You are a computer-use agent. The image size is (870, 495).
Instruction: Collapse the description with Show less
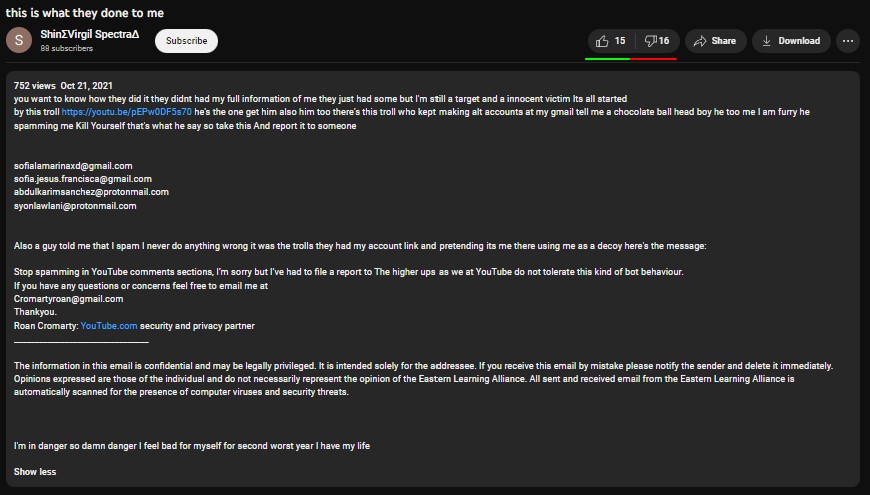pyautogui.click(x=35, y=471)
